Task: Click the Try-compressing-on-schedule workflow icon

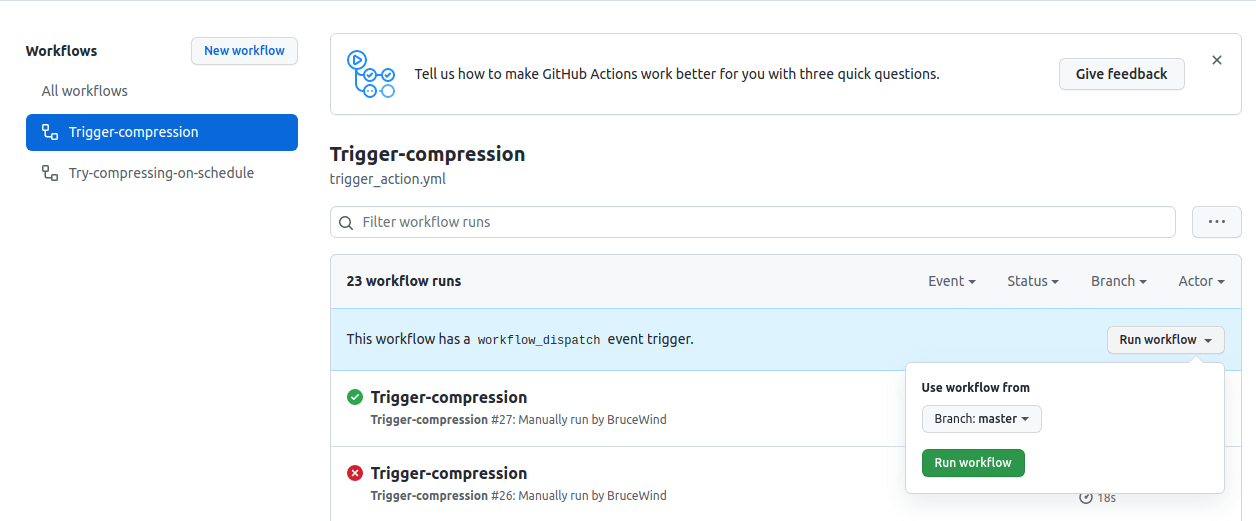Action: click(x=49, y=173)
